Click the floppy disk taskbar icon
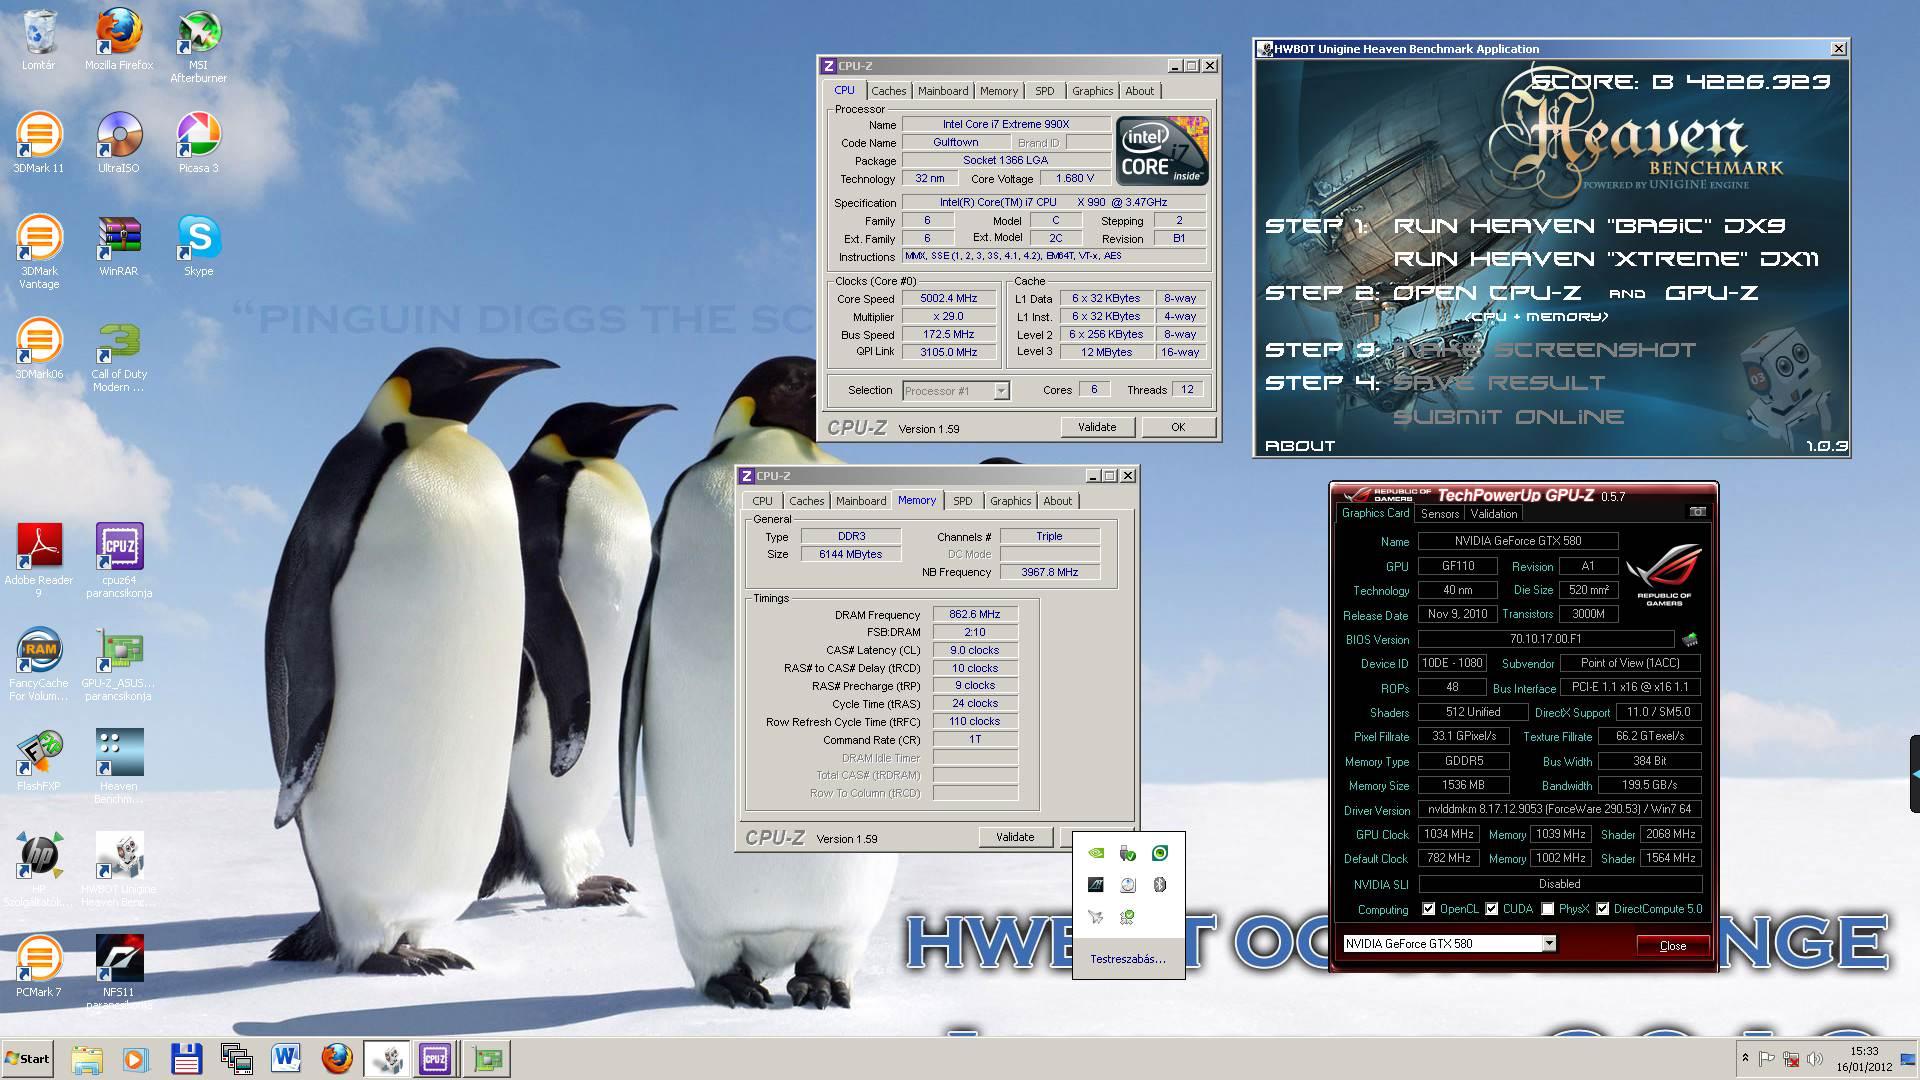Image resolution: width=1920 pixels, height=1080 pixels. pos(186,1059)
